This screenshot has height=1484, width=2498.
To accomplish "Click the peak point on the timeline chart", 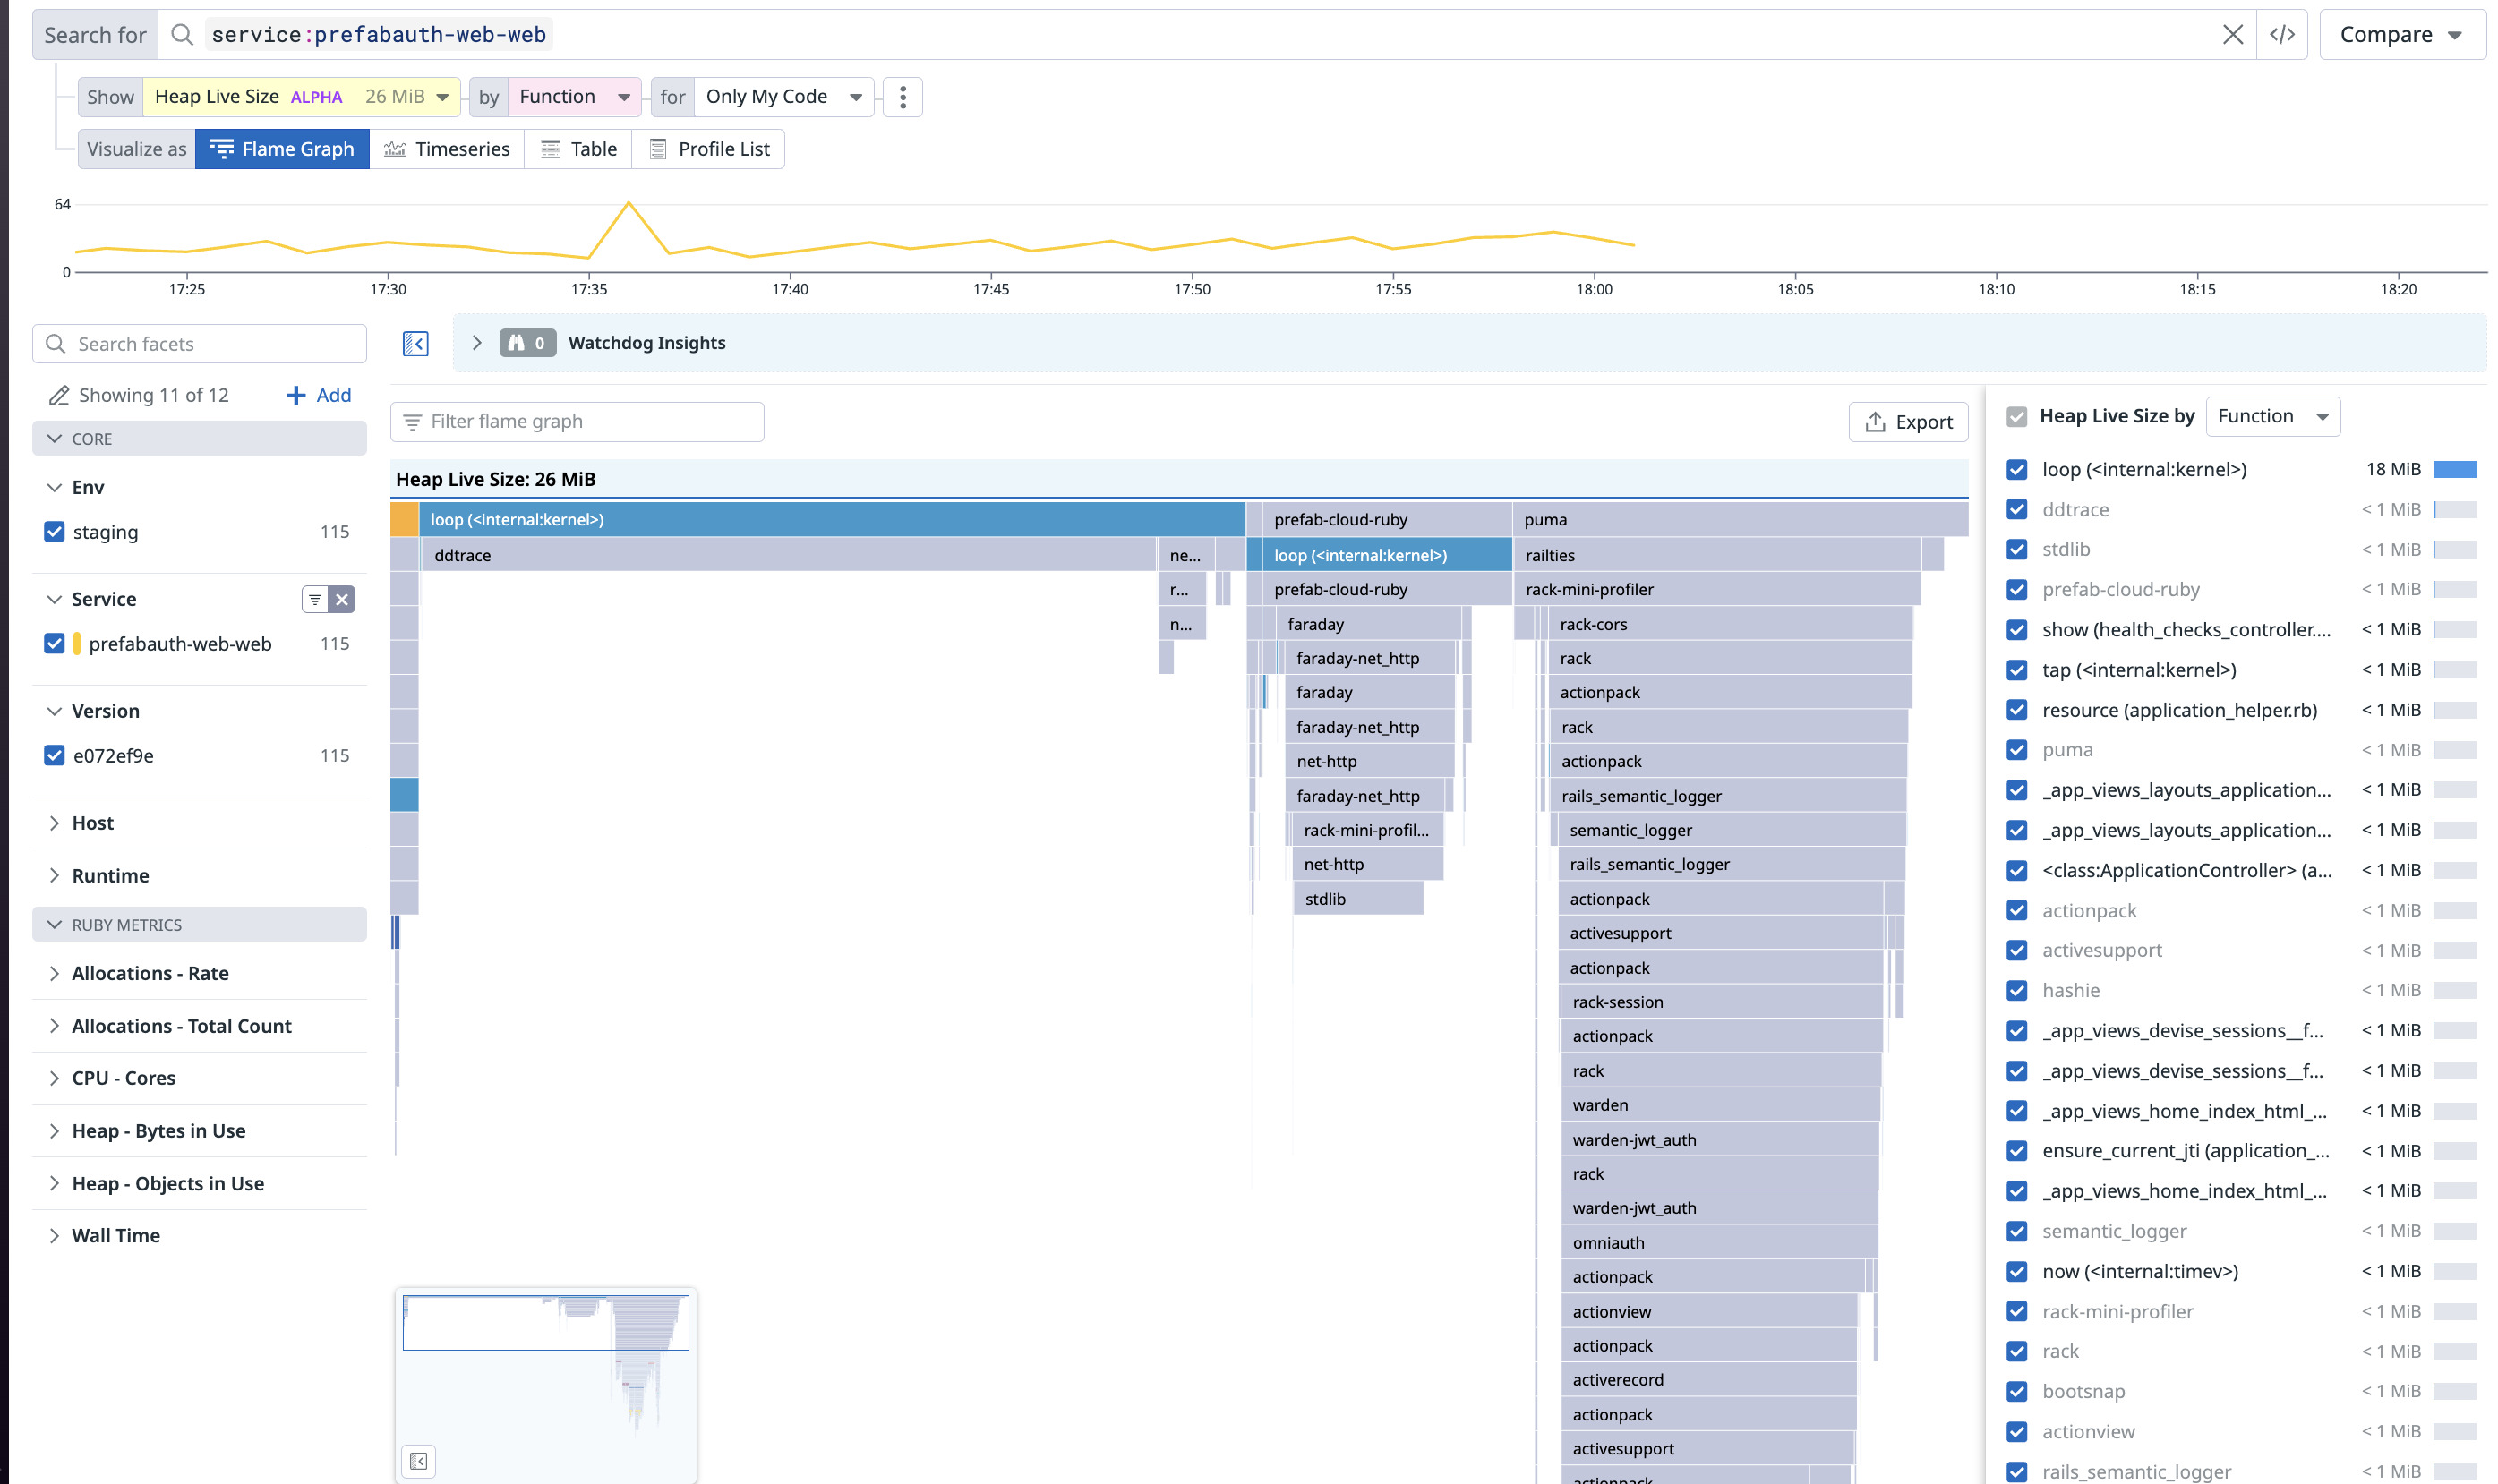I will [x=628, y=203].
